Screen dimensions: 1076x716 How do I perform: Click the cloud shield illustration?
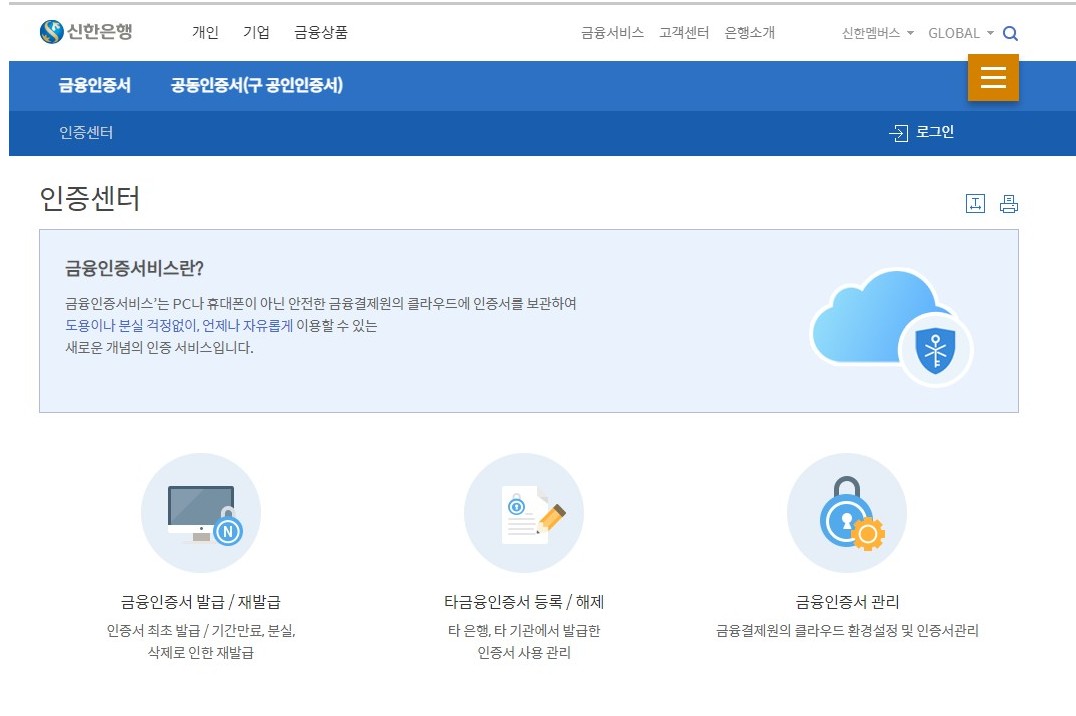pyautogui.click(x=892, y=326)
